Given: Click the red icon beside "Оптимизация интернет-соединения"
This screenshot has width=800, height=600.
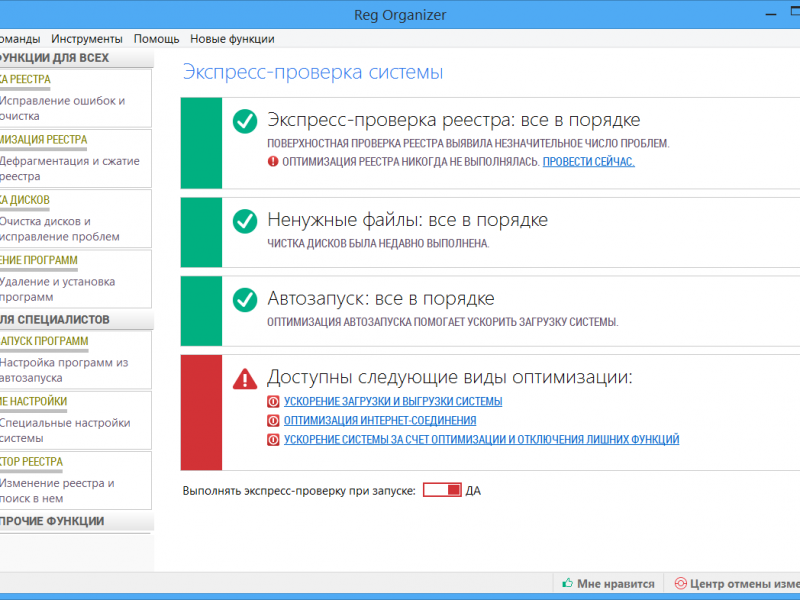Looking at the screenshot, I should click(x=273, y=420).
